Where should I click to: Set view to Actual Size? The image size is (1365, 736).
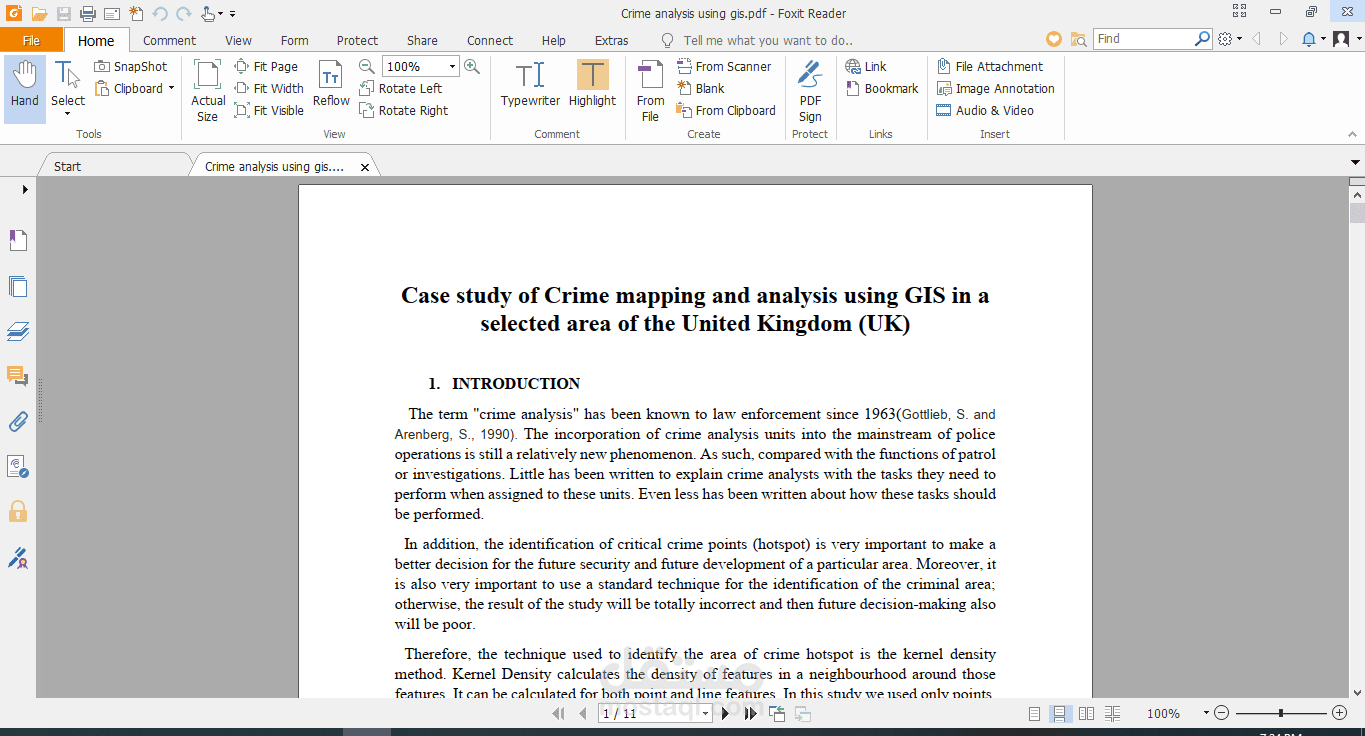pyautogui.click(x=208, y=90)
